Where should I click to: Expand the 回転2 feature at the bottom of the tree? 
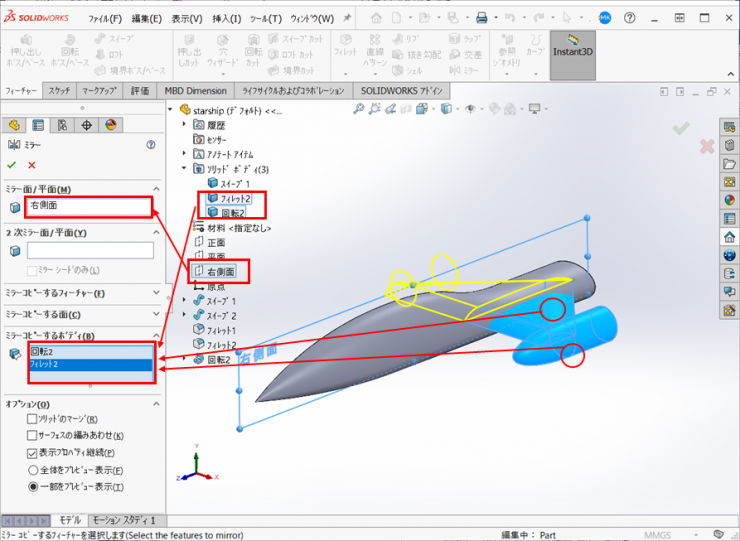(x=186, y=360)
